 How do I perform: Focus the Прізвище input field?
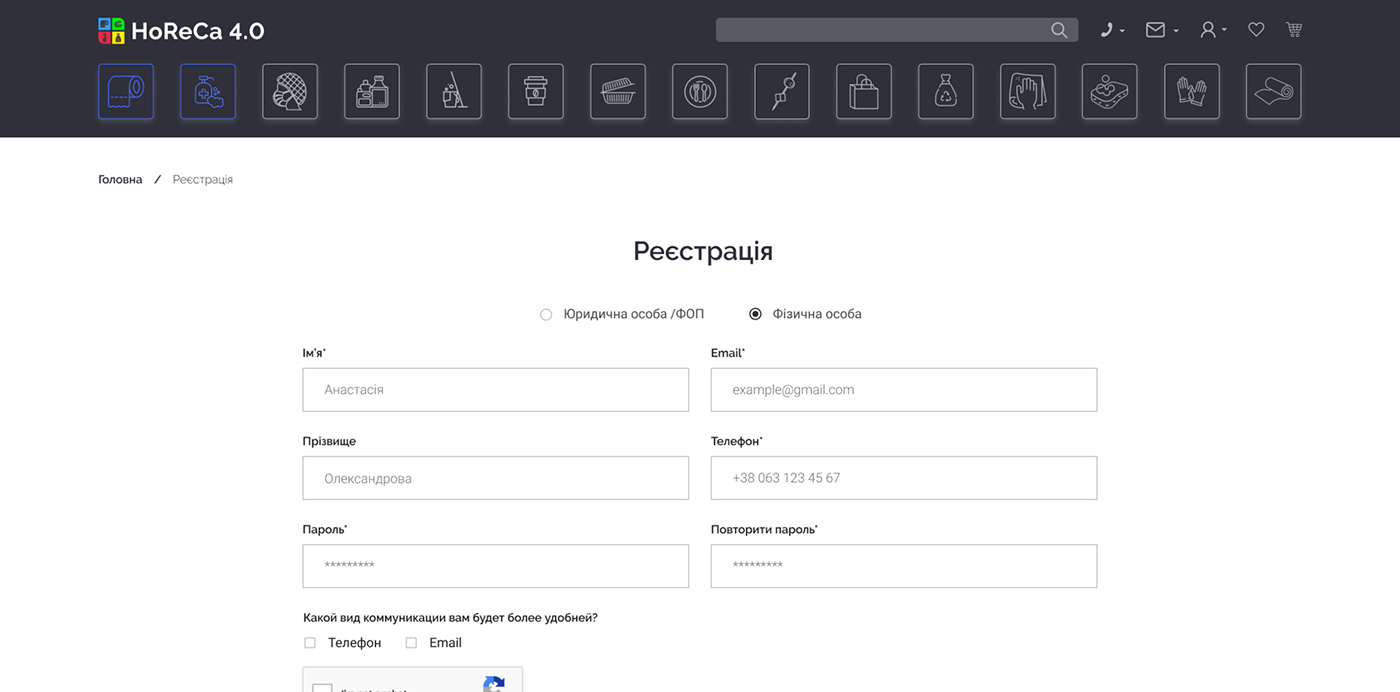tap(495, 478)
